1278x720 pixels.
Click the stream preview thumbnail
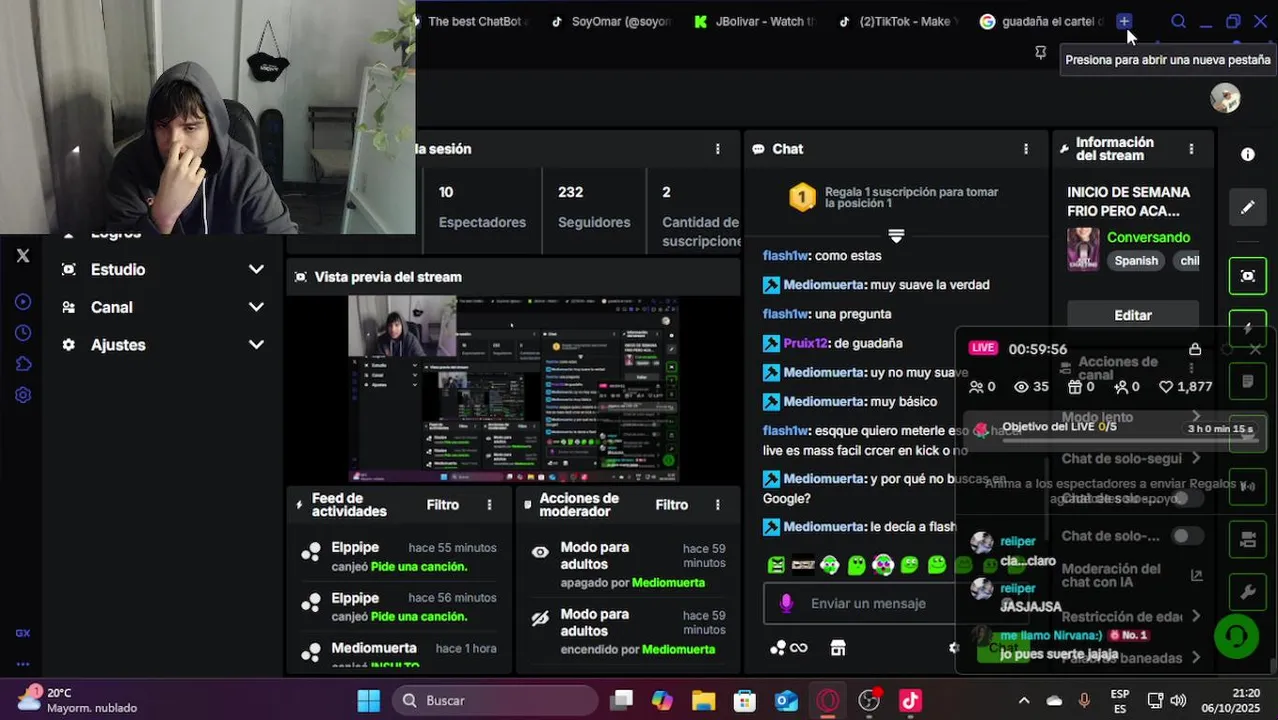pos(513,388)
